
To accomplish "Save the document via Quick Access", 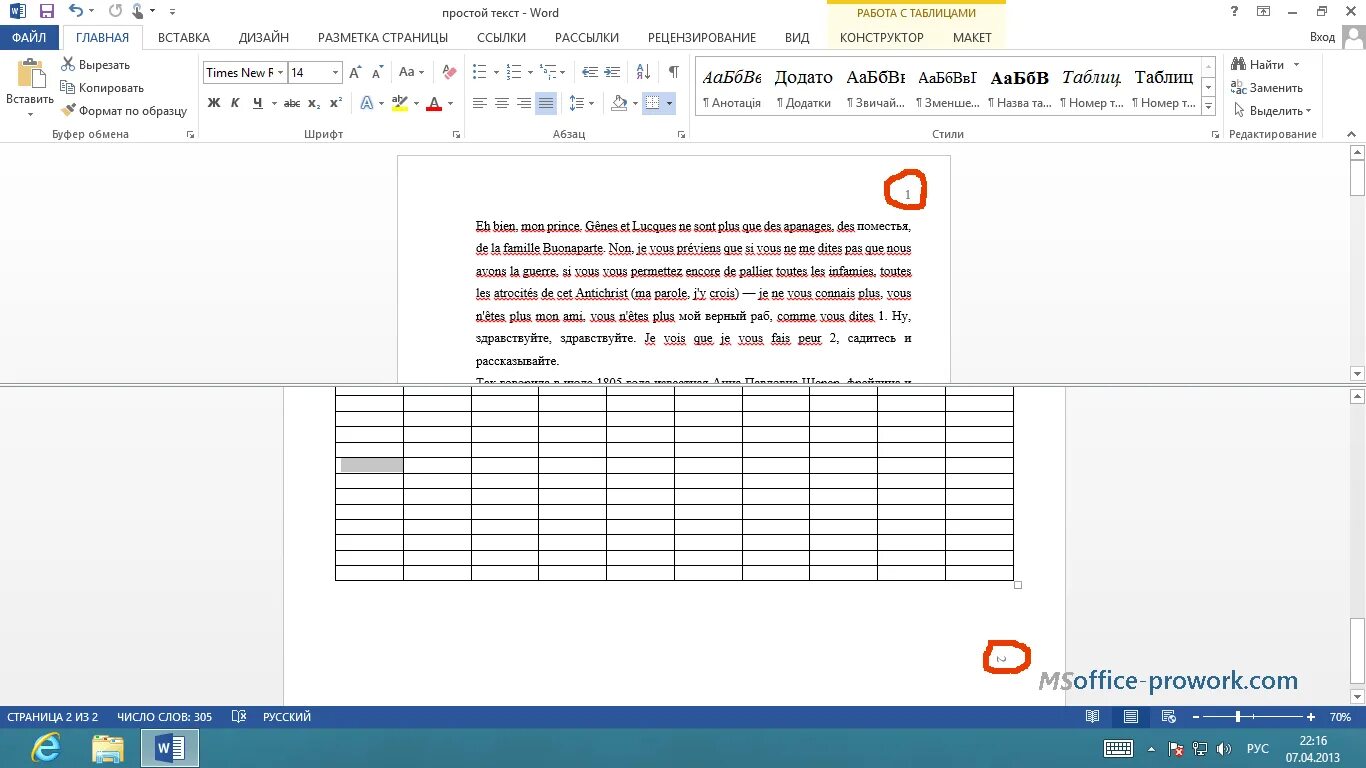I will tap(46, 12).
